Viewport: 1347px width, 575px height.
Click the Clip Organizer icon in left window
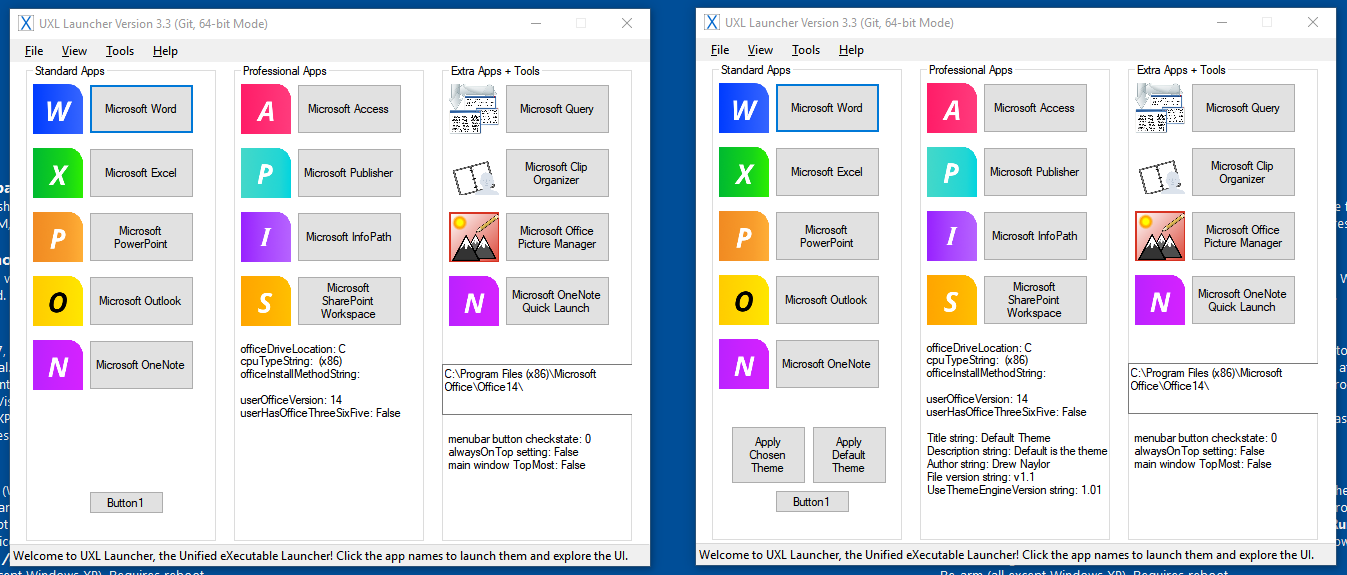pyautogui.click(x=474, y=173)
